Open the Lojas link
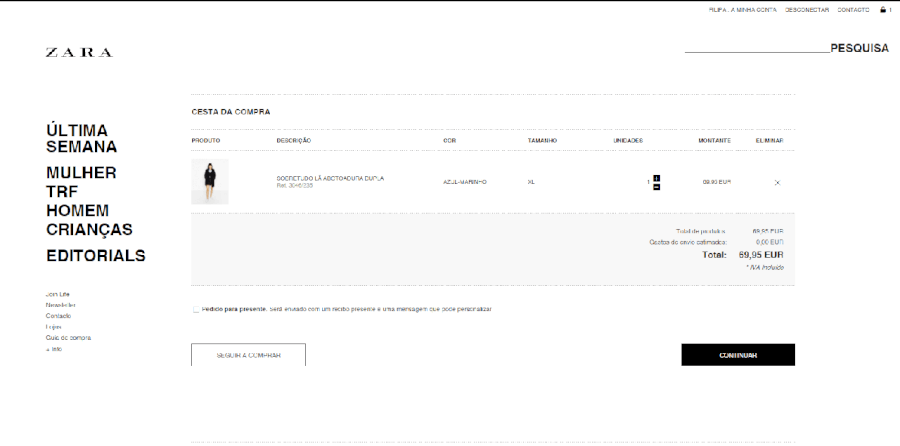The height and width of the screenshot is (446, 900). (53, 327)
